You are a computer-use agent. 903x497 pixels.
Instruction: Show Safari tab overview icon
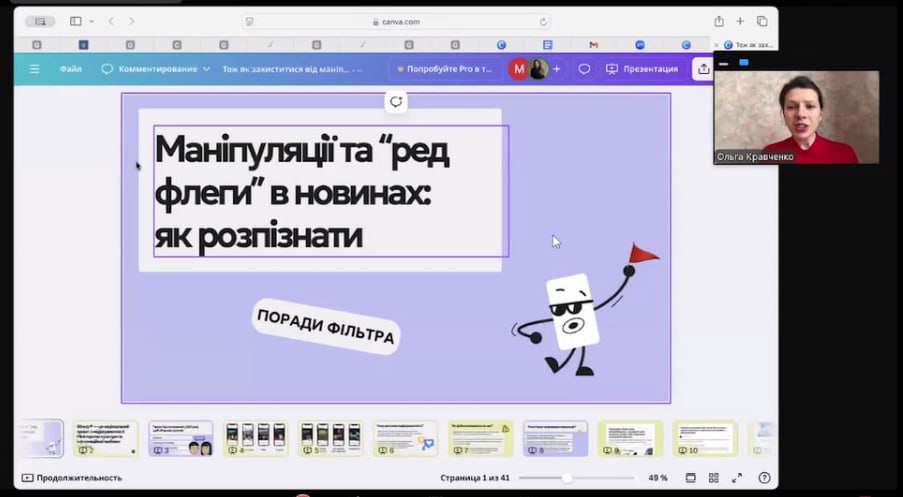point(762,21)
